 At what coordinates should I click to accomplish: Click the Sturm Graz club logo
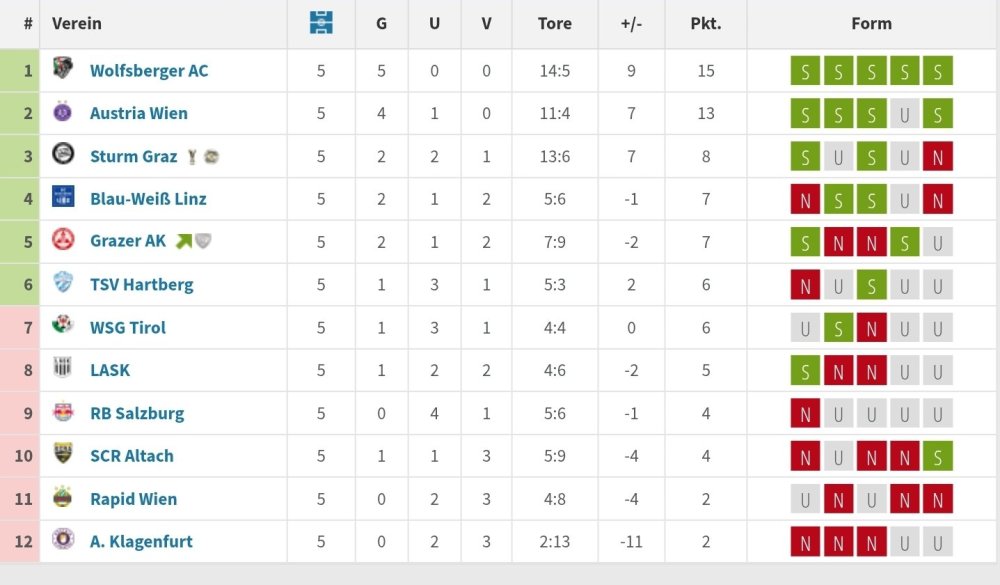(63, 155)
